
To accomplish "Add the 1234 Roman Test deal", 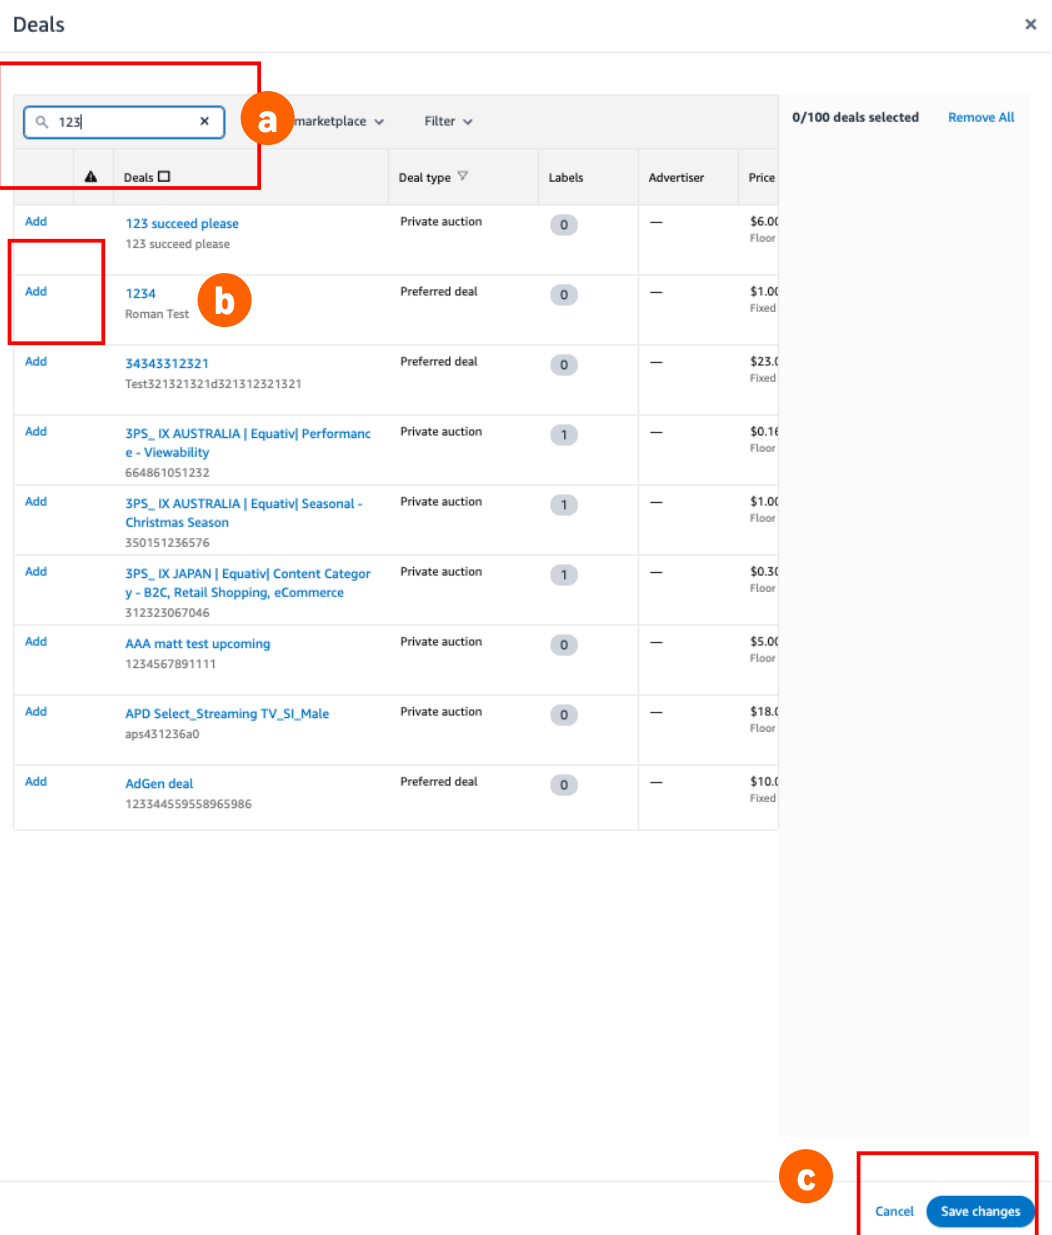I will pyautogui.click(x=36, y=291).
